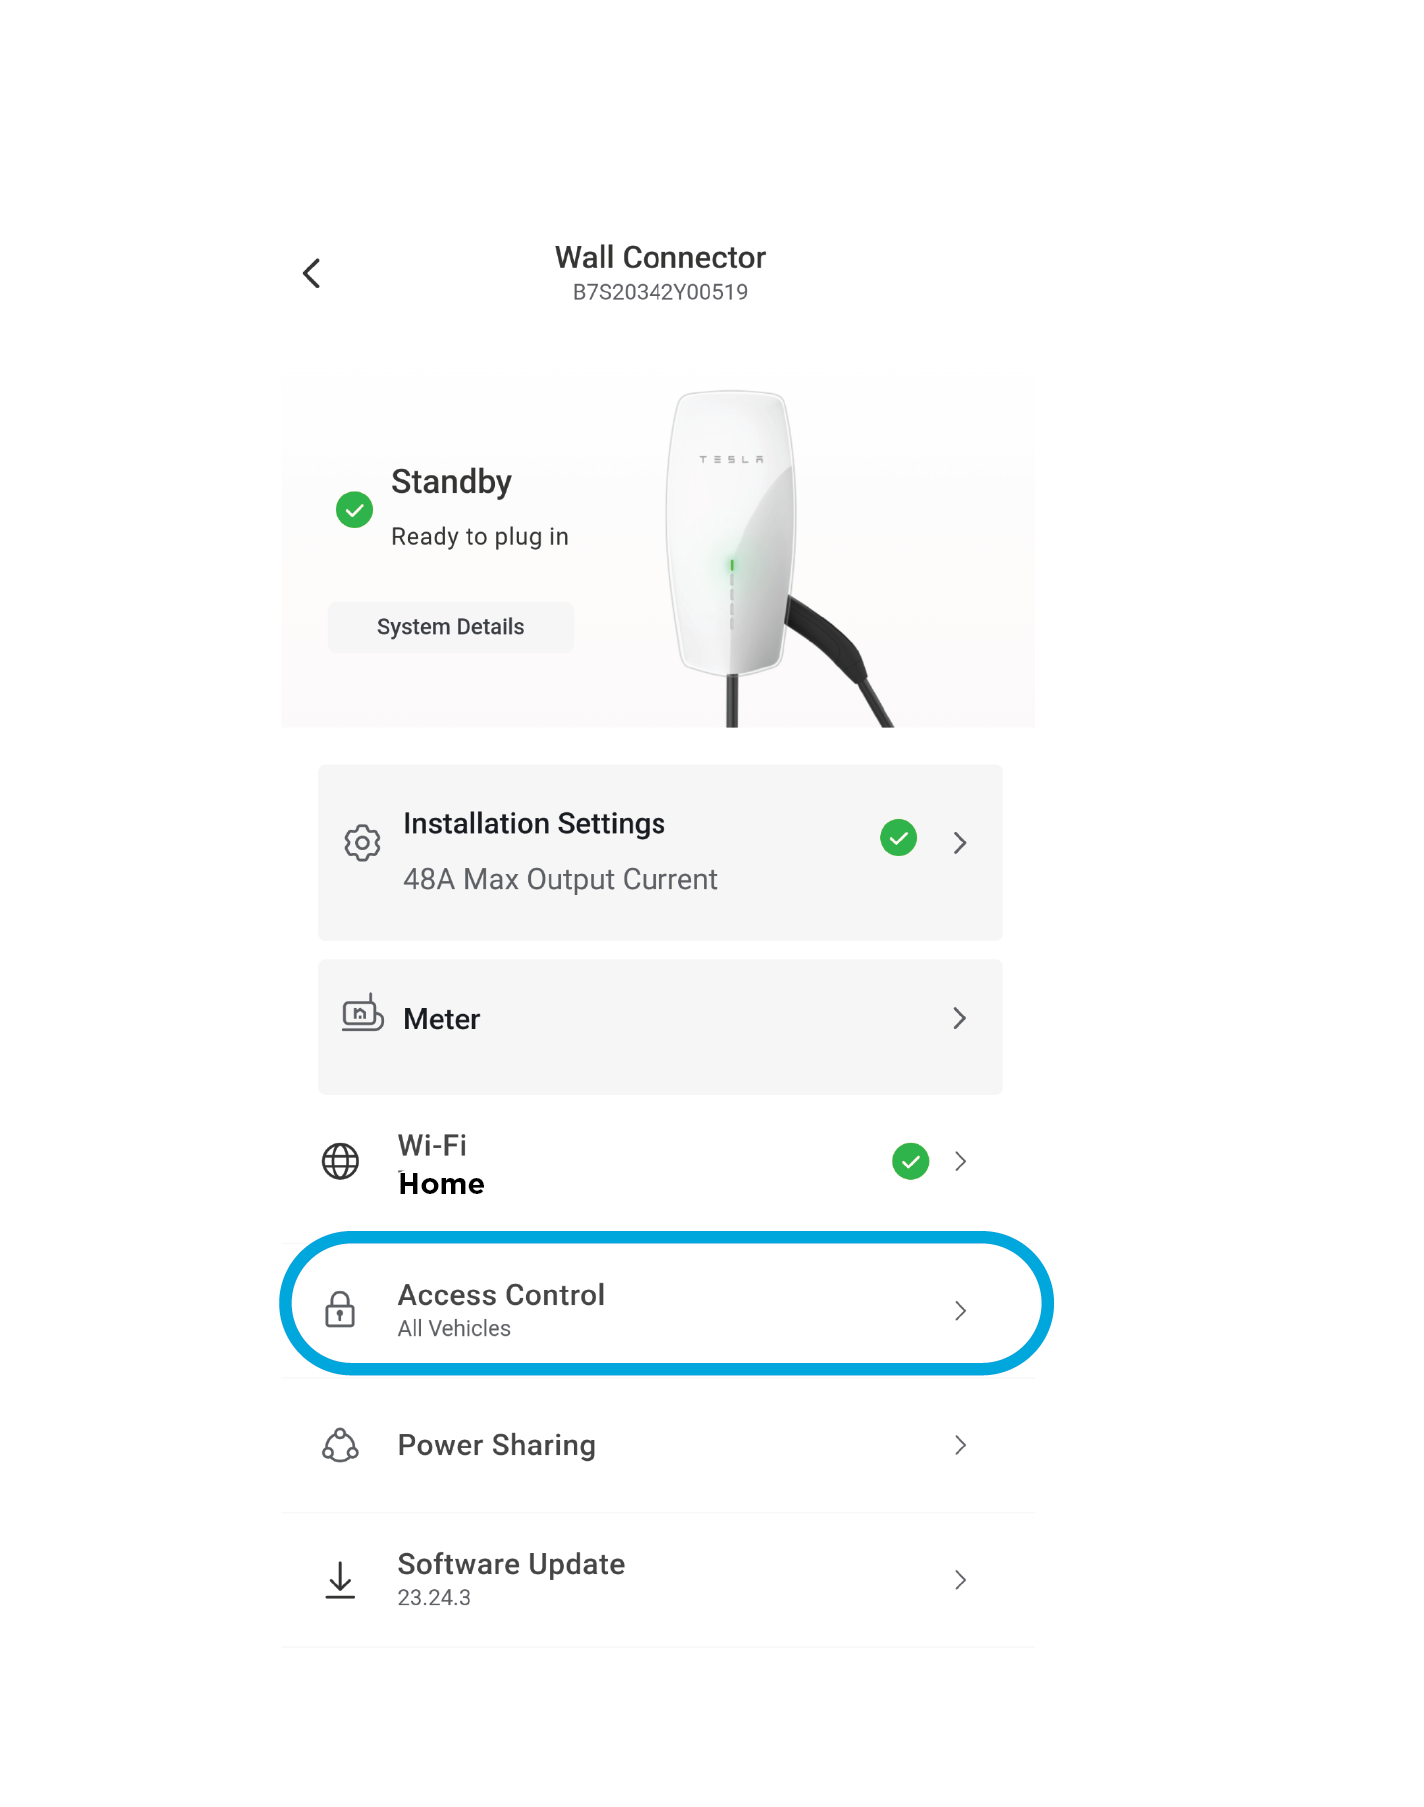Open the Power Sharing menu item
This screenshot has width=1424, height=1807.
pyautogui.click(x=658, y=1445)
